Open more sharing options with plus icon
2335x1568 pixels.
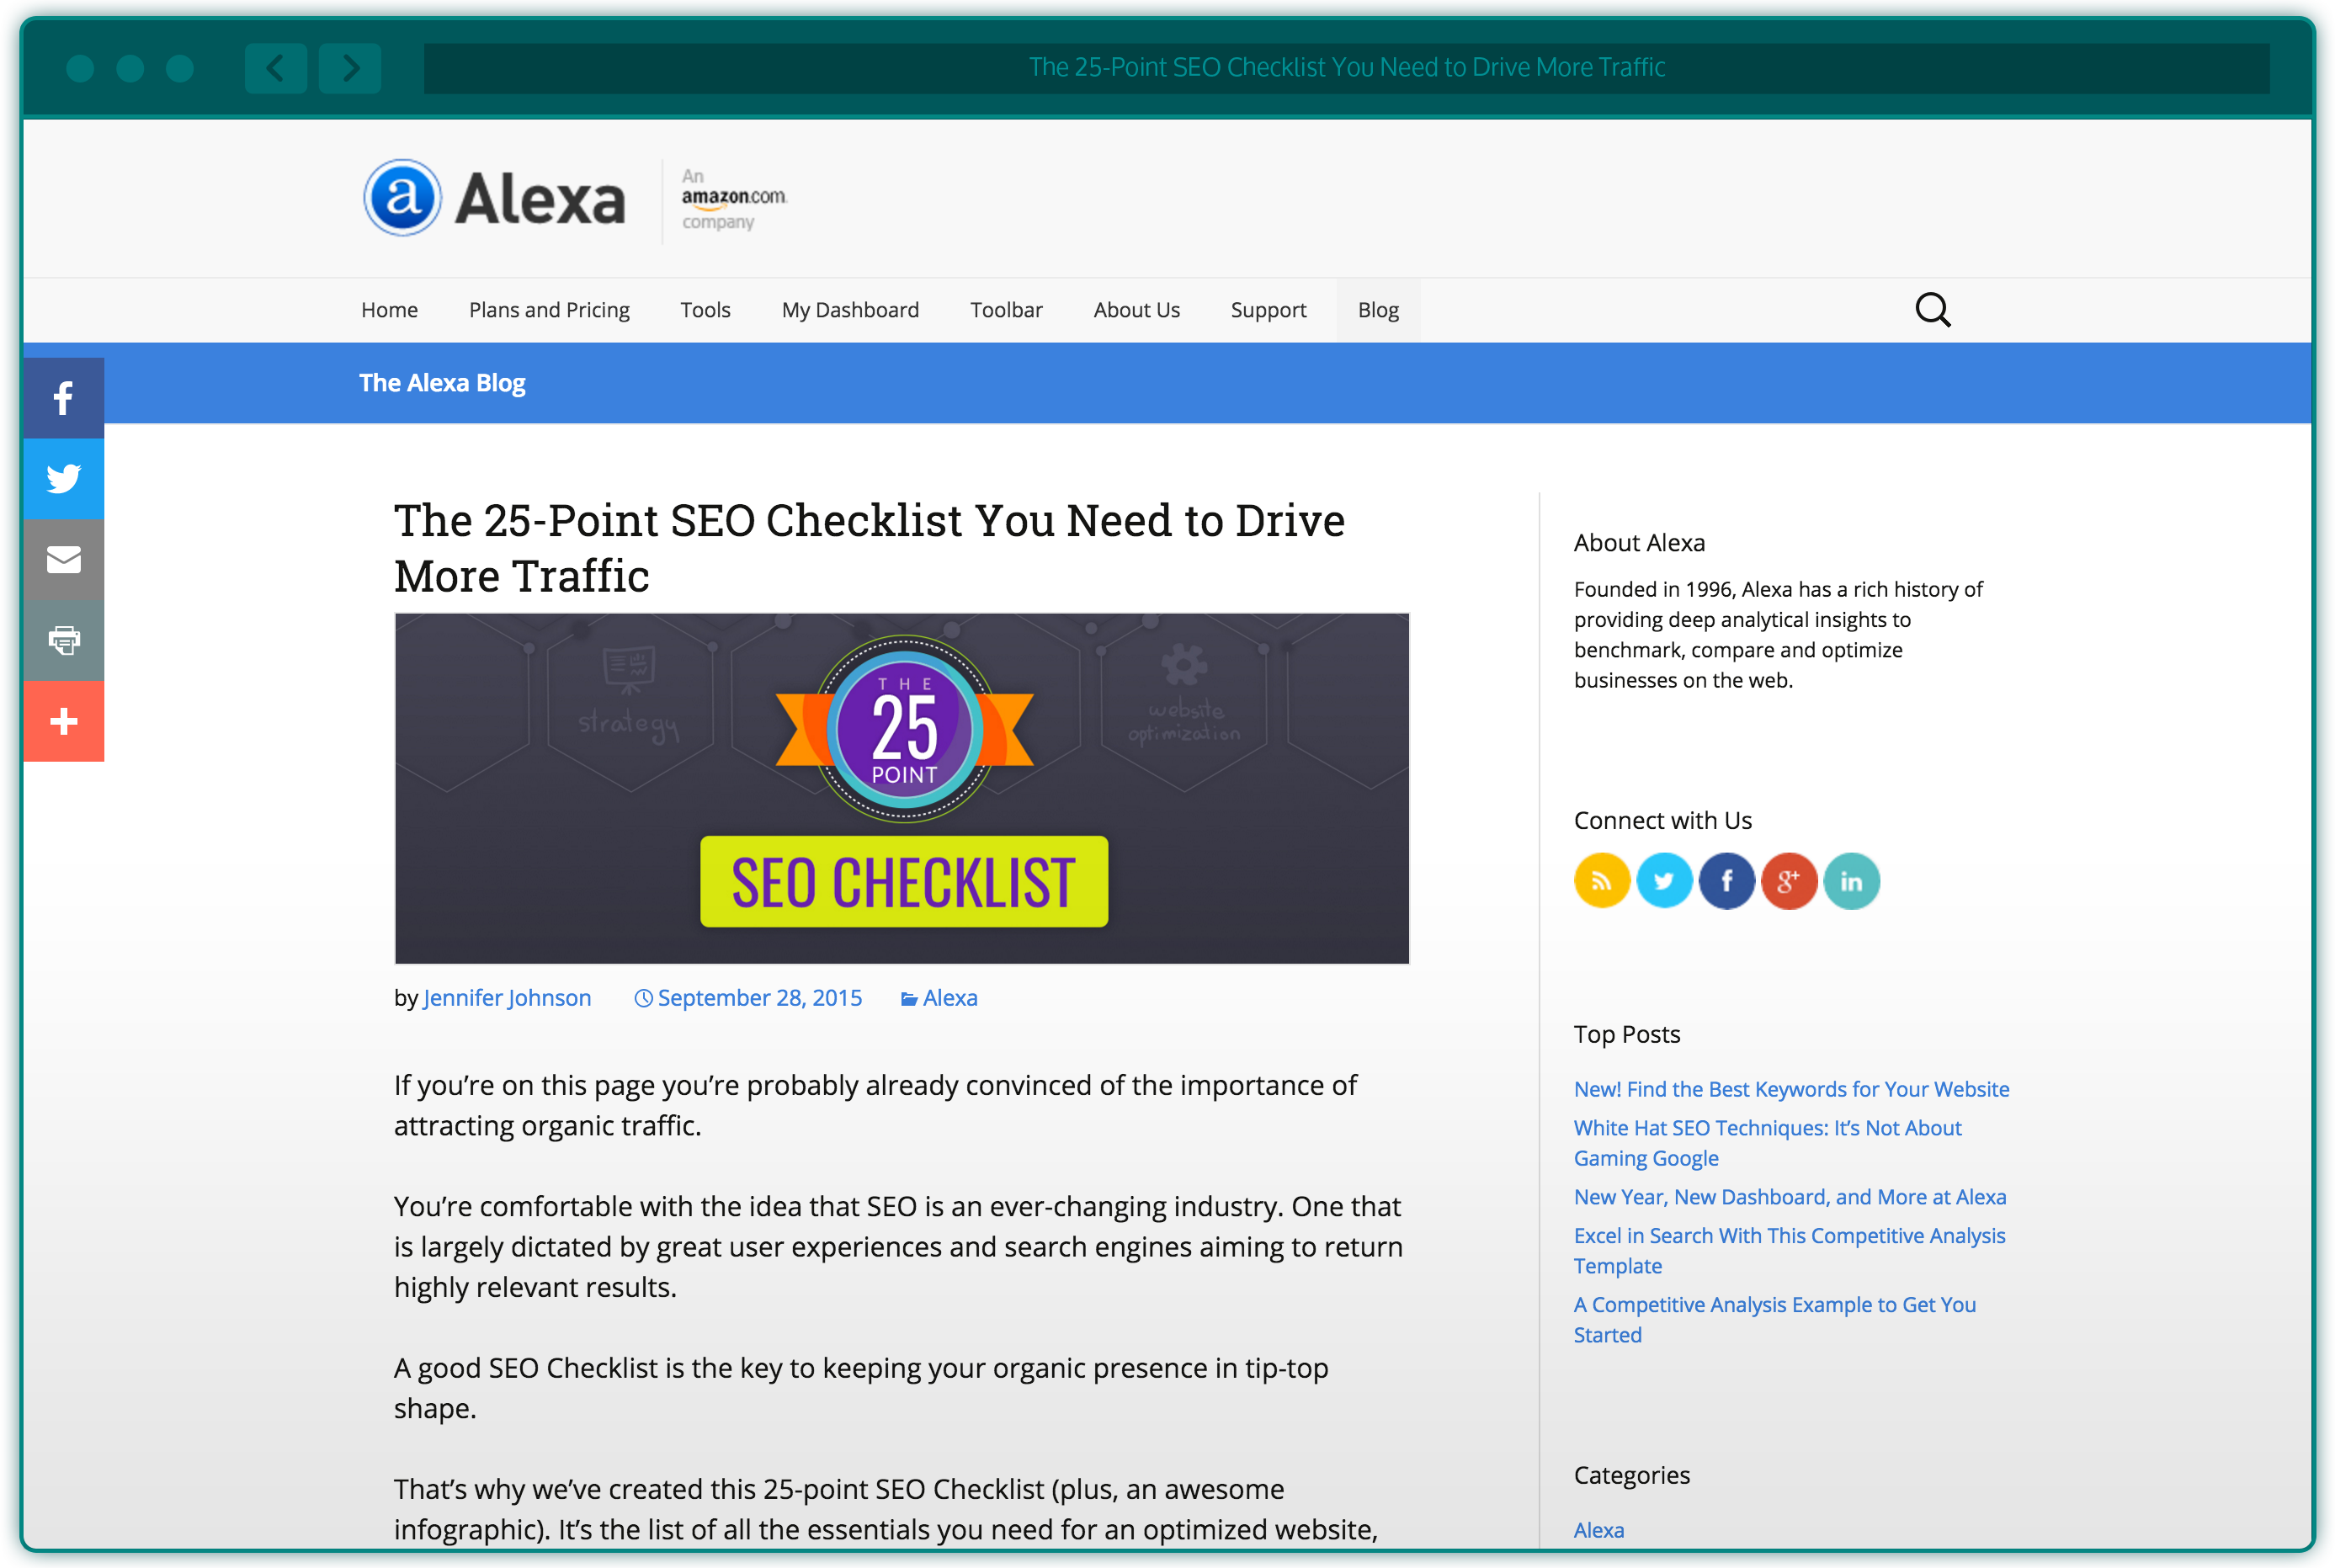coord(63,721)
